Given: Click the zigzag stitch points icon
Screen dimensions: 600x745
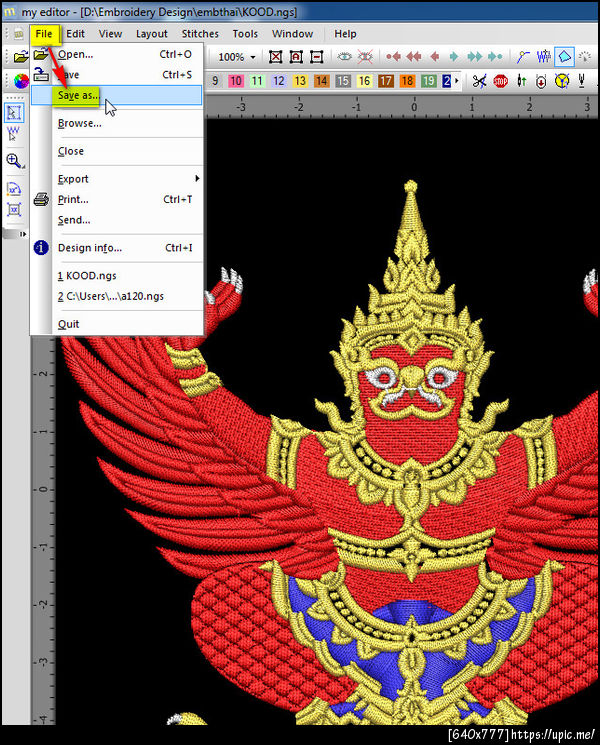Looking at the screenshot, I should click(543, 57).
